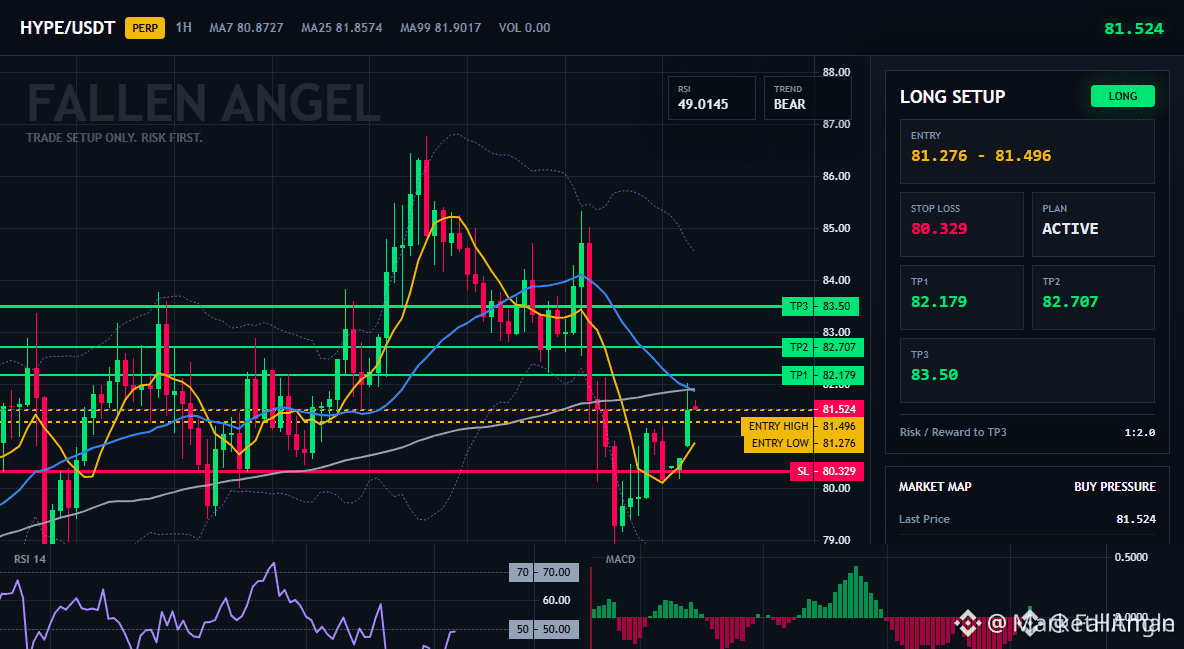Select the PLAN ACTIVE card
The width and height of the screenshot is (1184, 649).
[x=1093, y=224]
